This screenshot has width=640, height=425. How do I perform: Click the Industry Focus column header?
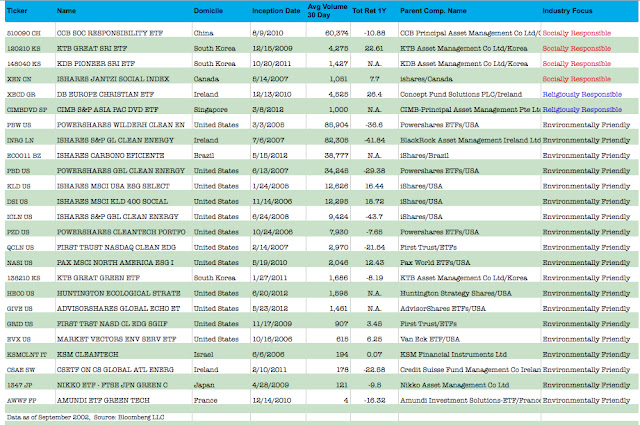click(x=567, y=11)
